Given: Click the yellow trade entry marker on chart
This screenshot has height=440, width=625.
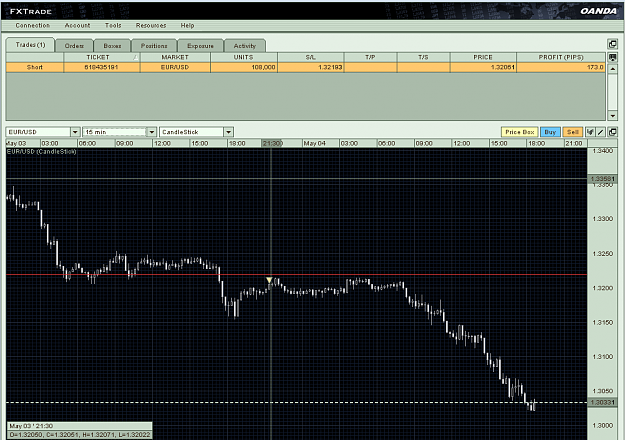Looking at the screenshot, I should click(269, 280).
